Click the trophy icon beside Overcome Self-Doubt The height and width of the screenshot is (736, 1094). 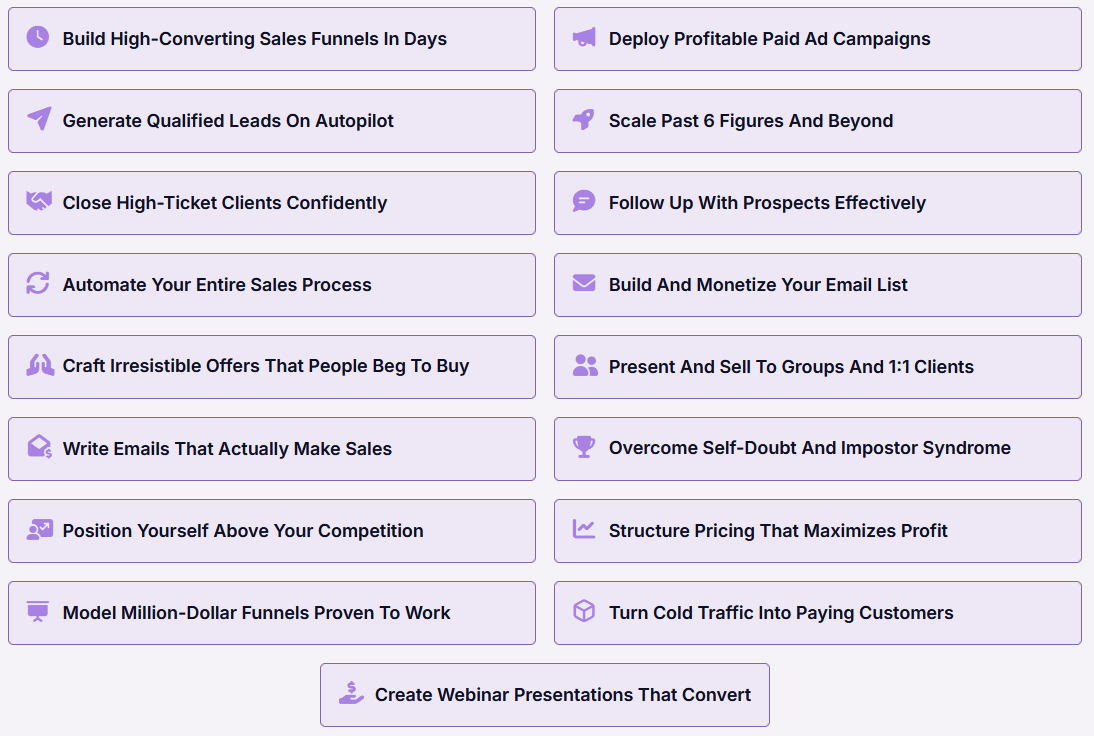584,448
